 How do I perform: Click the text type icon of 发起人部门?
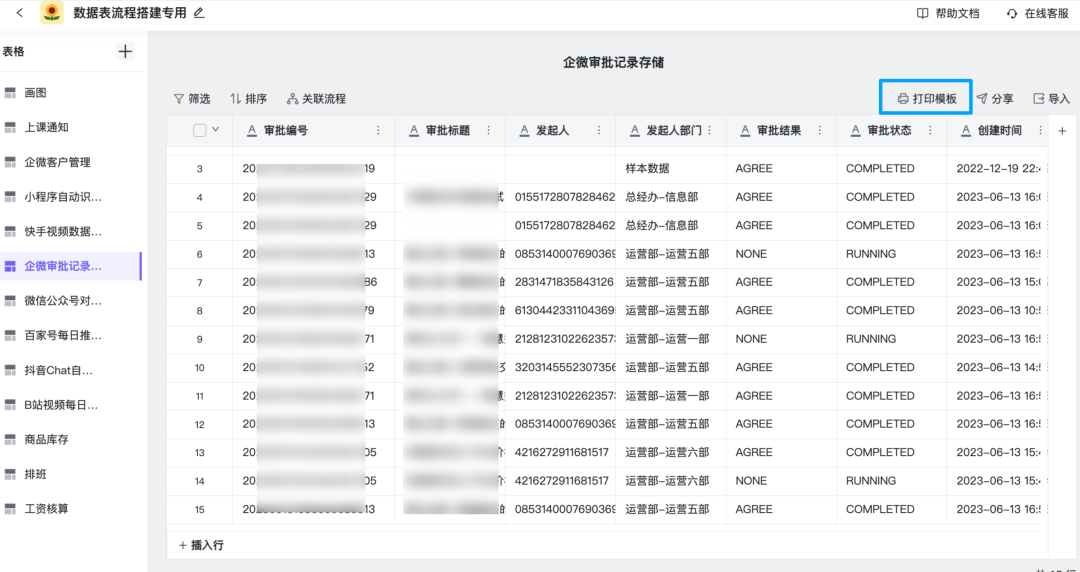point(634,130)
